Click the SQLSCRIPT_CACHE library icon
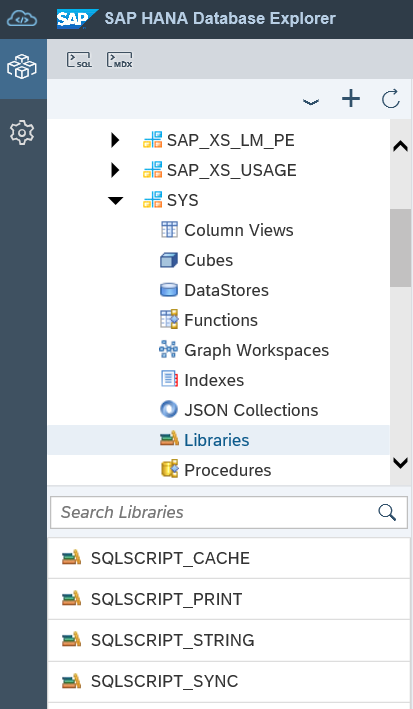 (71, 558)
